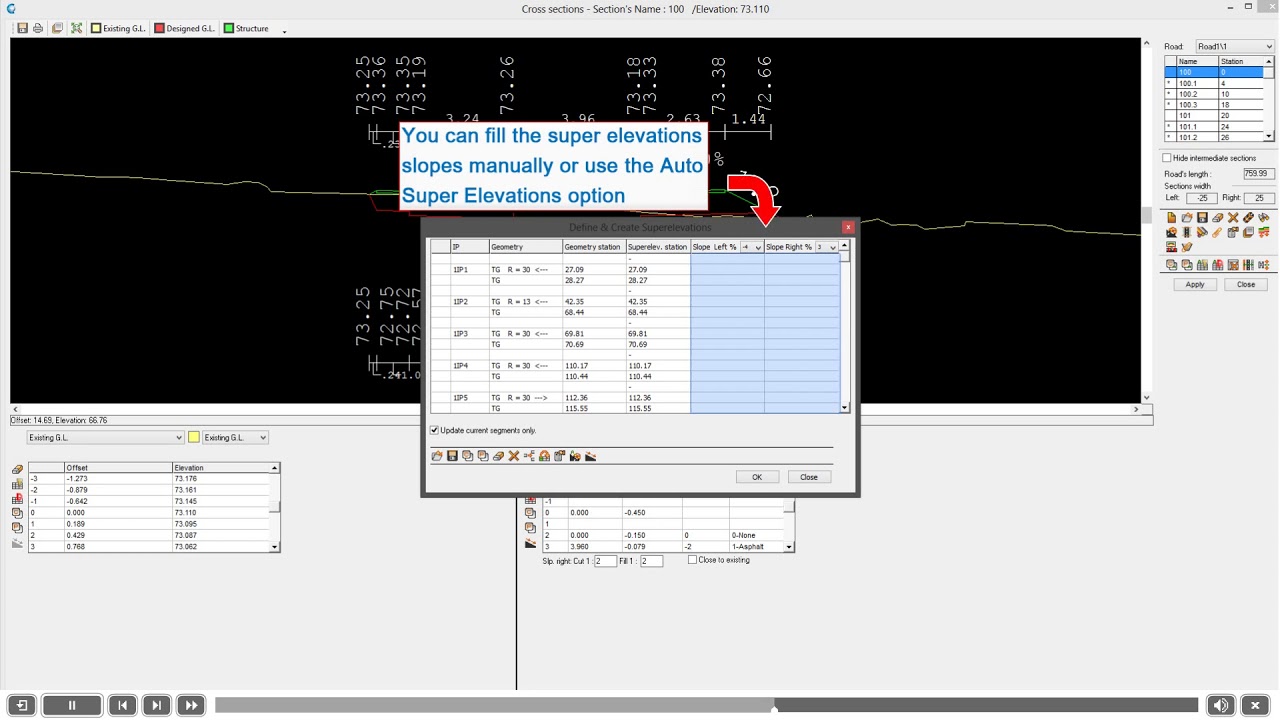Open the first Existing G.L. dropdown

(105, 438)
